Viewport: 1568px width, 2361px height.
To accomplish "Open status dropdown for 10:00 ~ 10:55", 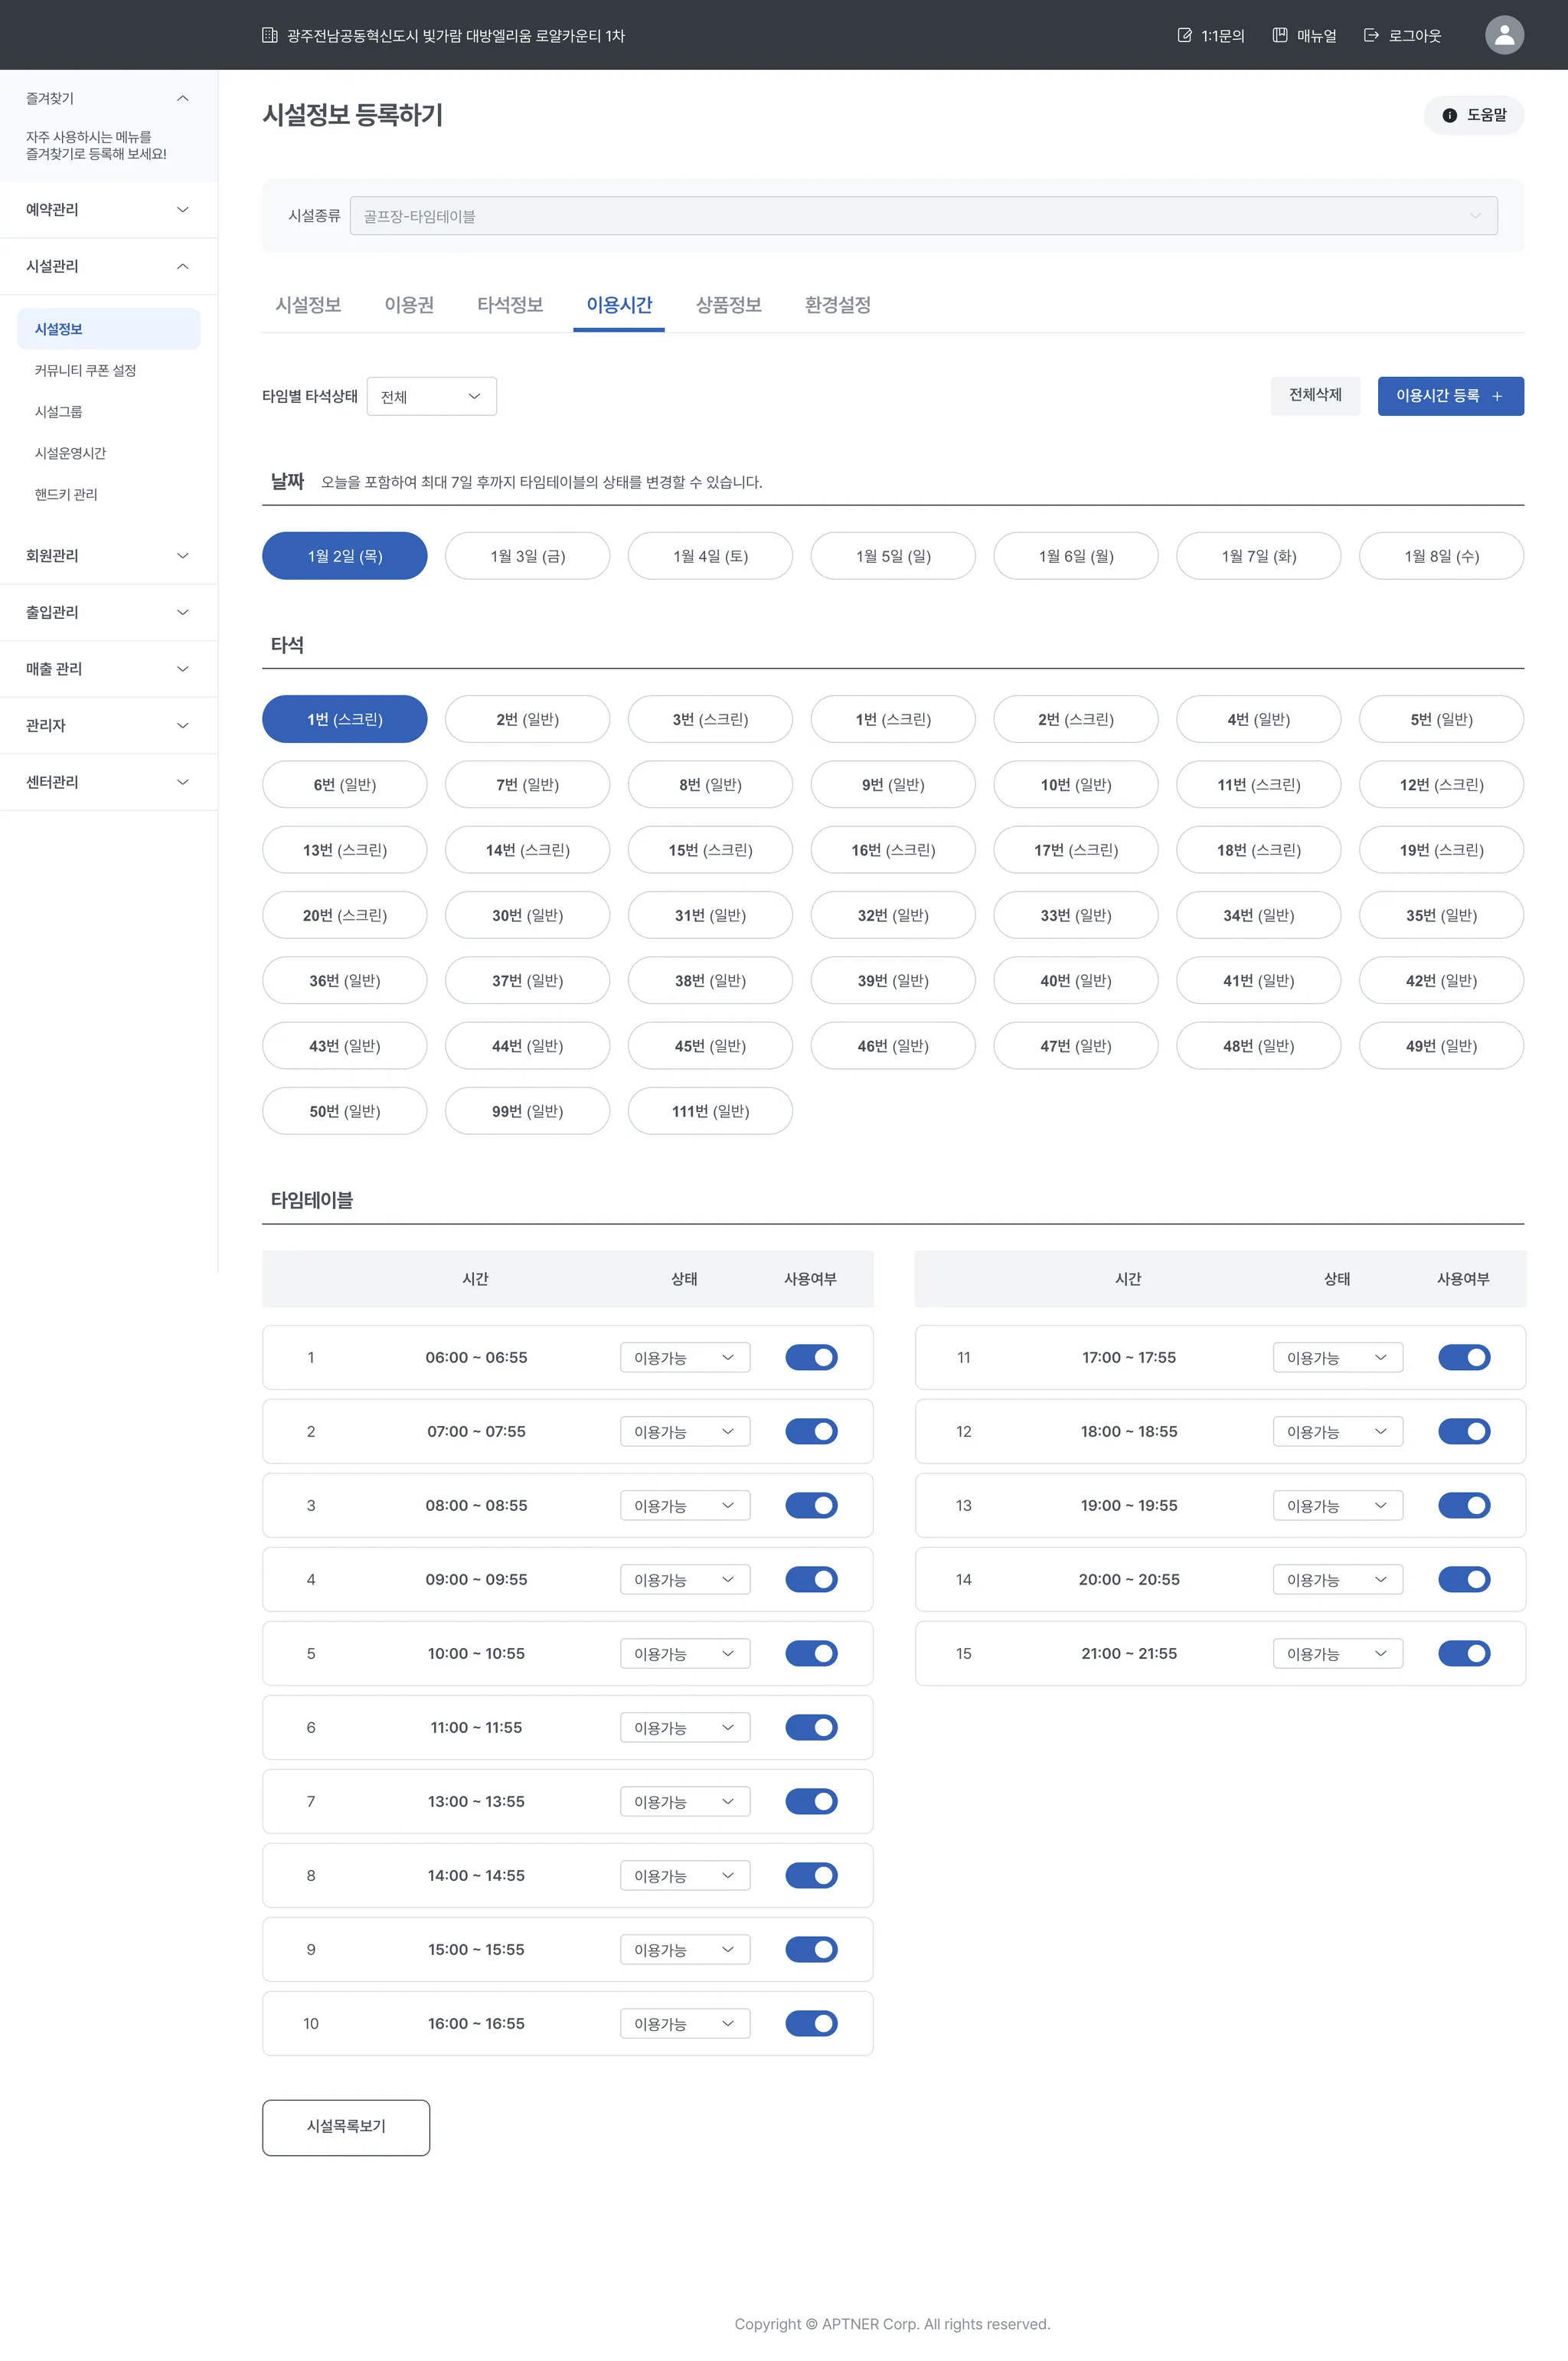I will tap(684, 1653).
